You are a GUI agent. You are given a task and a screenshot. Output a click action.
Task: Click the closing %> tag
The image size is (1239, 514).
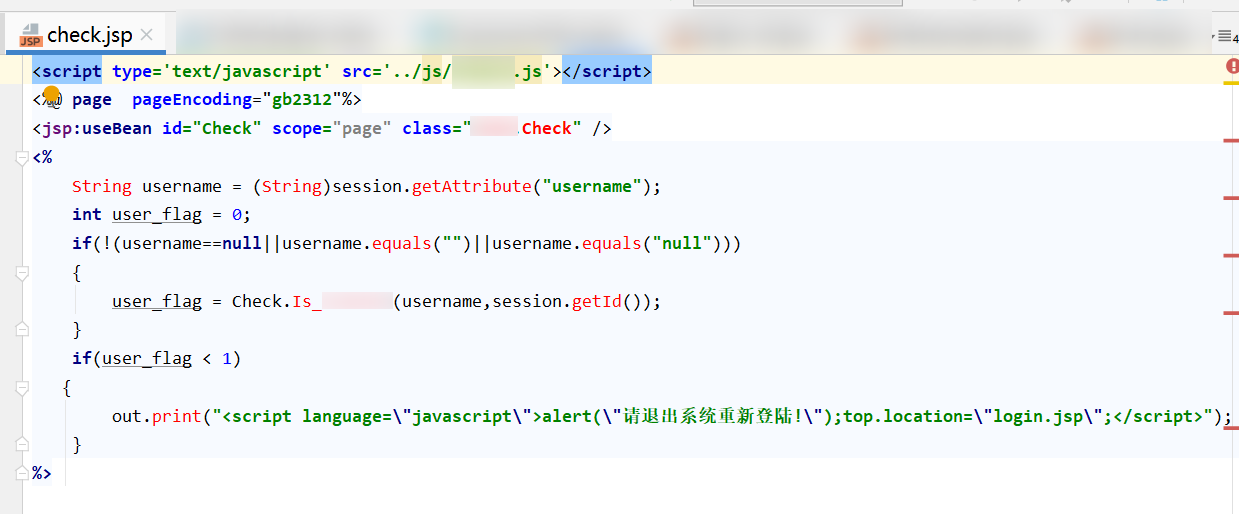coord(42,472)
